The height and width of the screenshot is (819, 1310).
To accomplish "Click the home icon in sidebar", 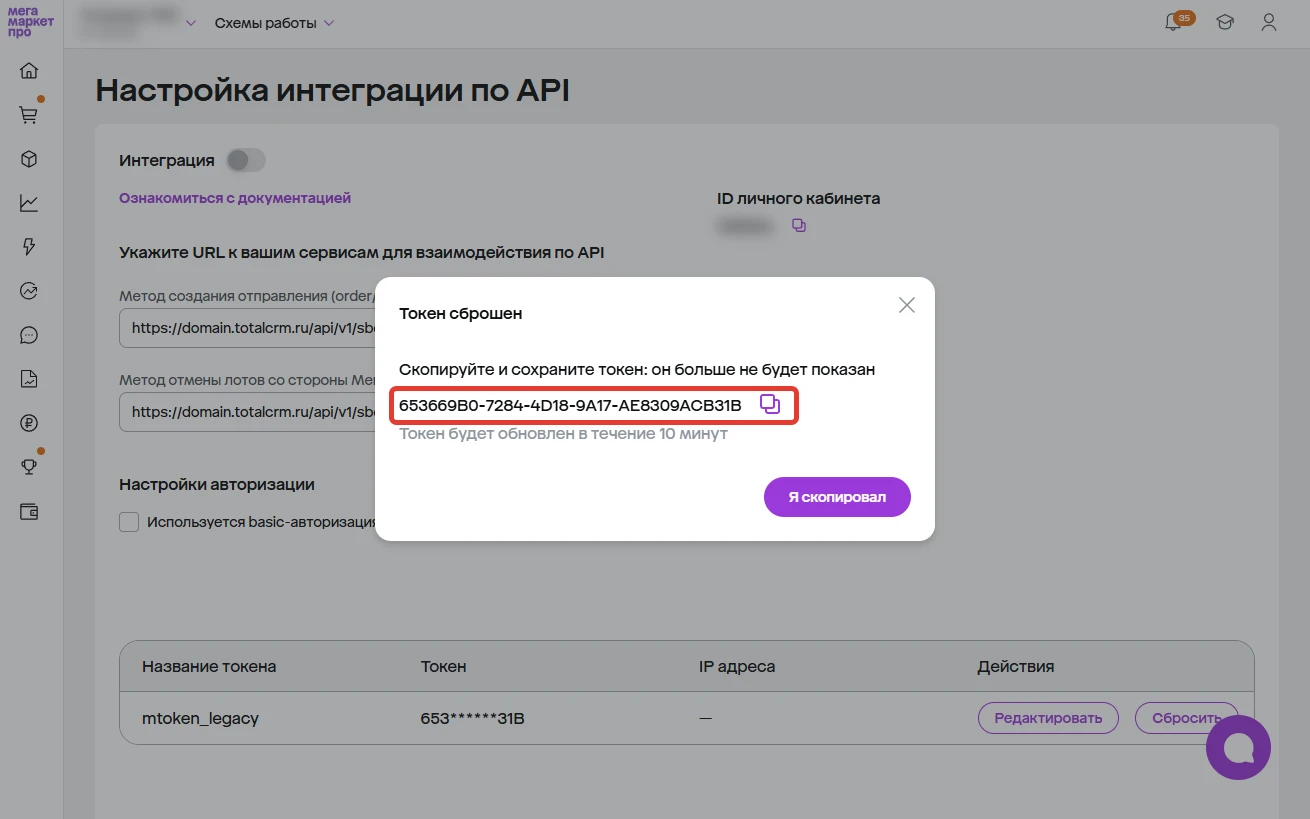I will coord(29,70).
